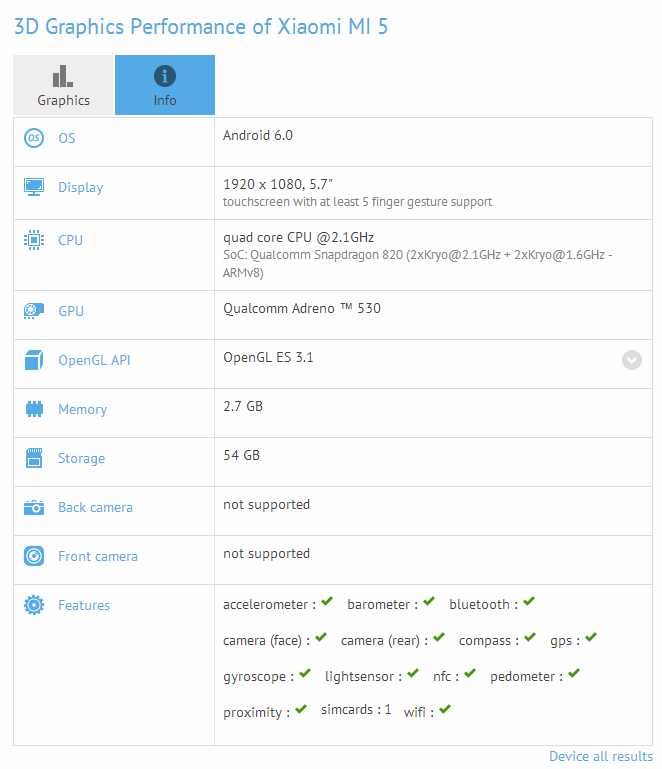The image size is (662, 769).
Task: Select the Info tab
Action: click(x=165, y=86)
